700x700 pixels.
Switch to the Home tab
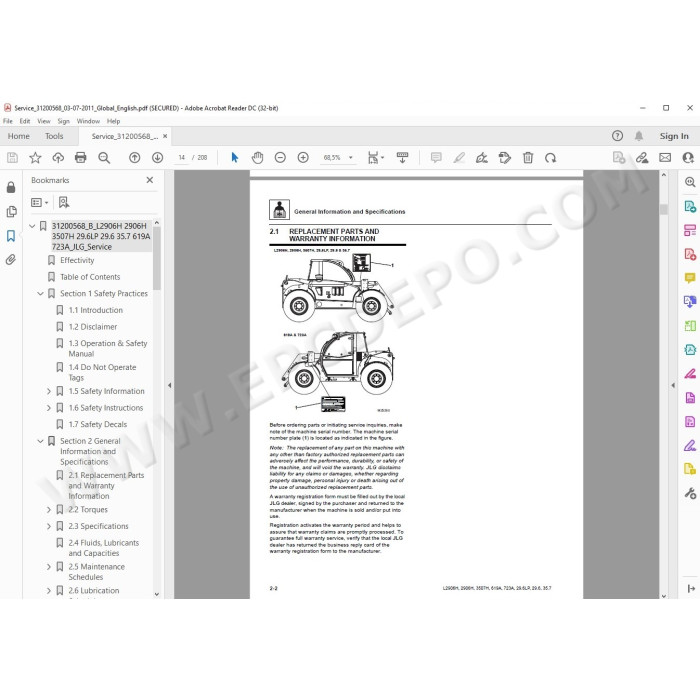[x=19, y=136]
